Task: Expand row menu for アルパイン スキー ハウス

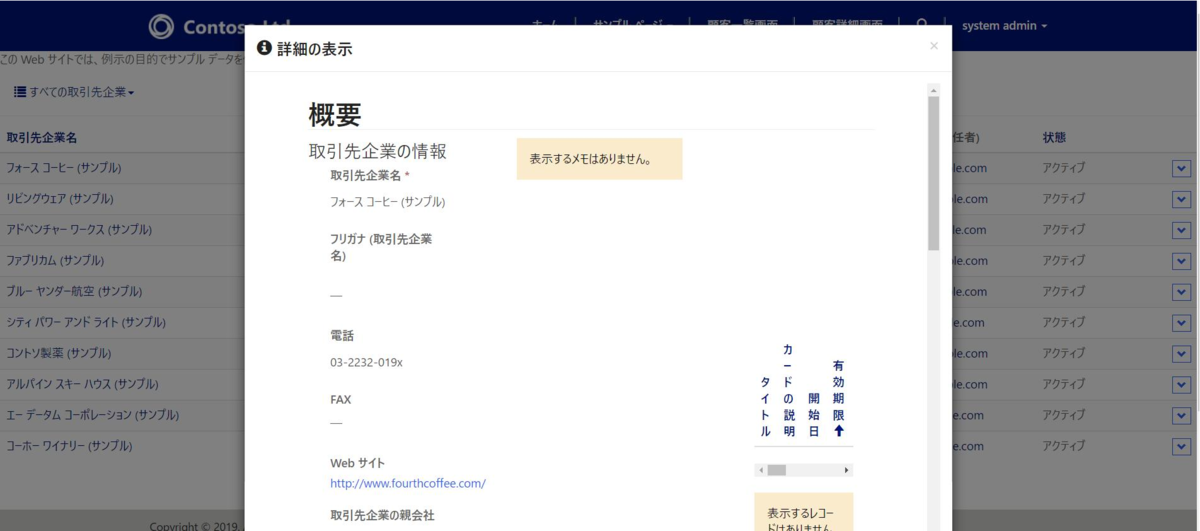Action: tap(1181, 386)
